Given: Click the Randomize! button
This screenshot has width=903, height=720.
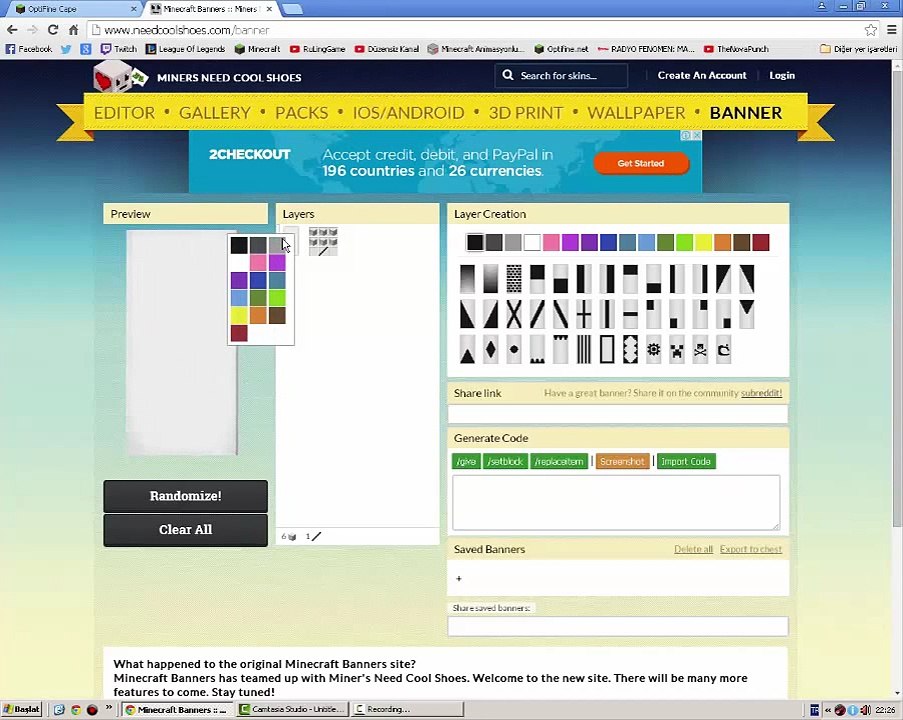Looking at the screenshot, I should [x=185, y=496].
